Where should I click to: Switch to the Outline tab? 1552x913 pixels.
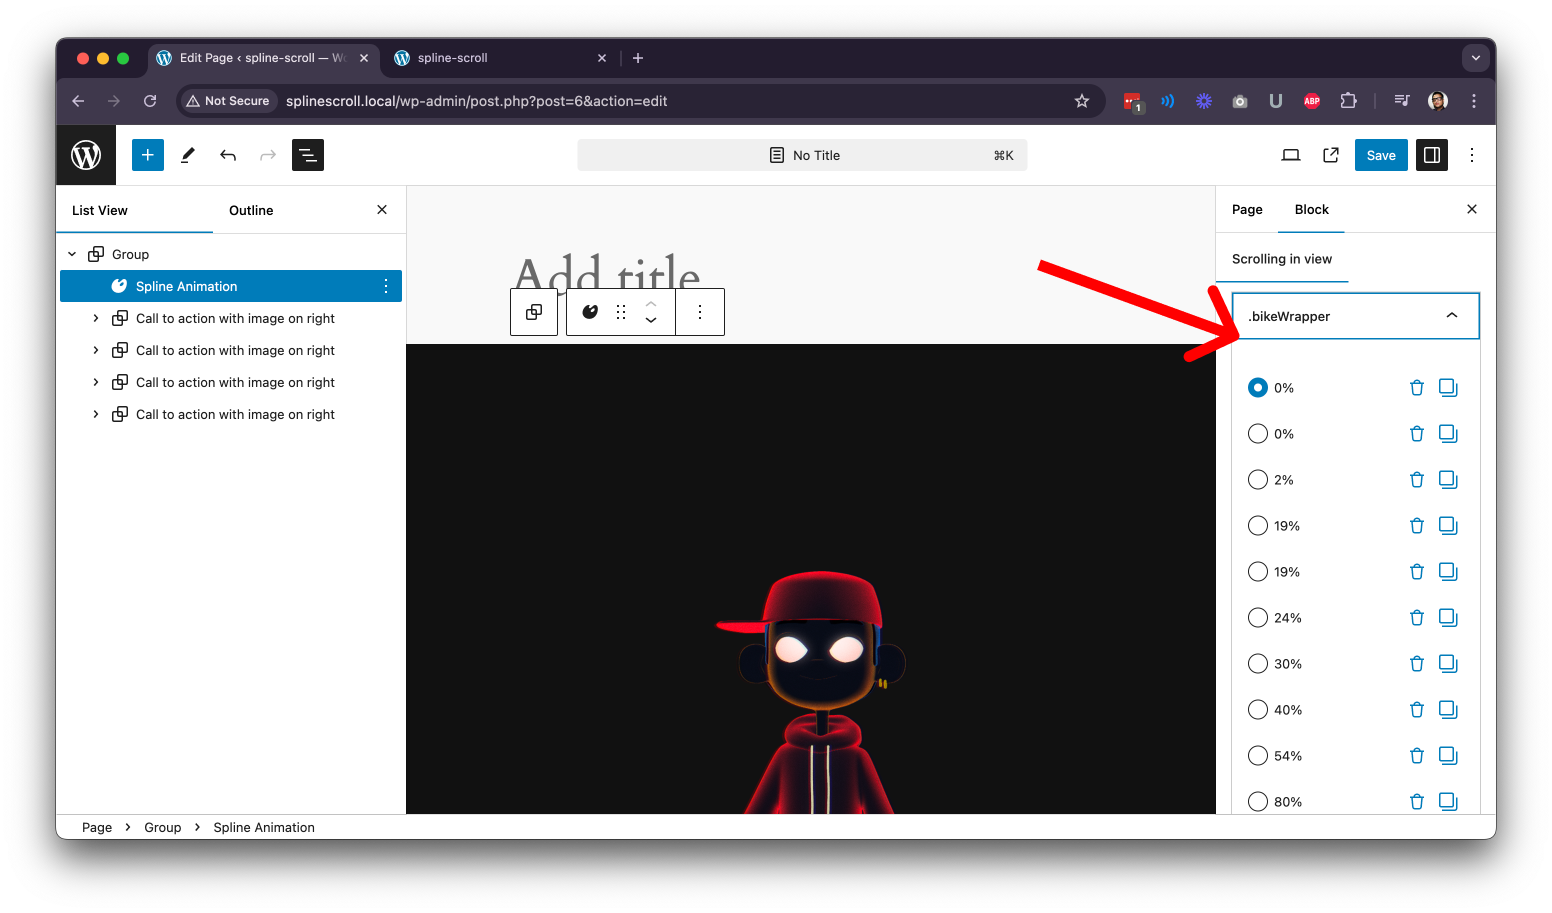click(x=251, y=210)
